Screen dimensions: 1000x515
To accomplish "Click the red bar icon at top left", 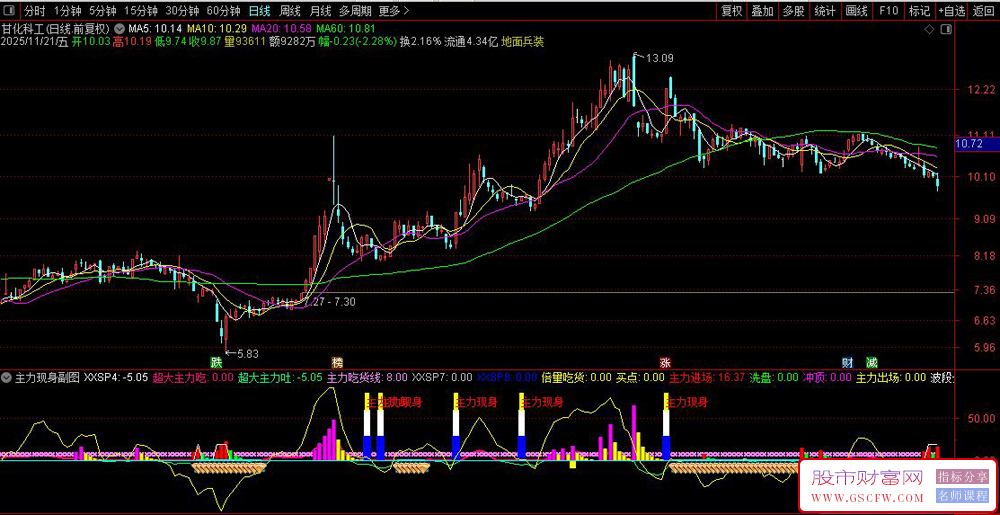I will [10, 11].
